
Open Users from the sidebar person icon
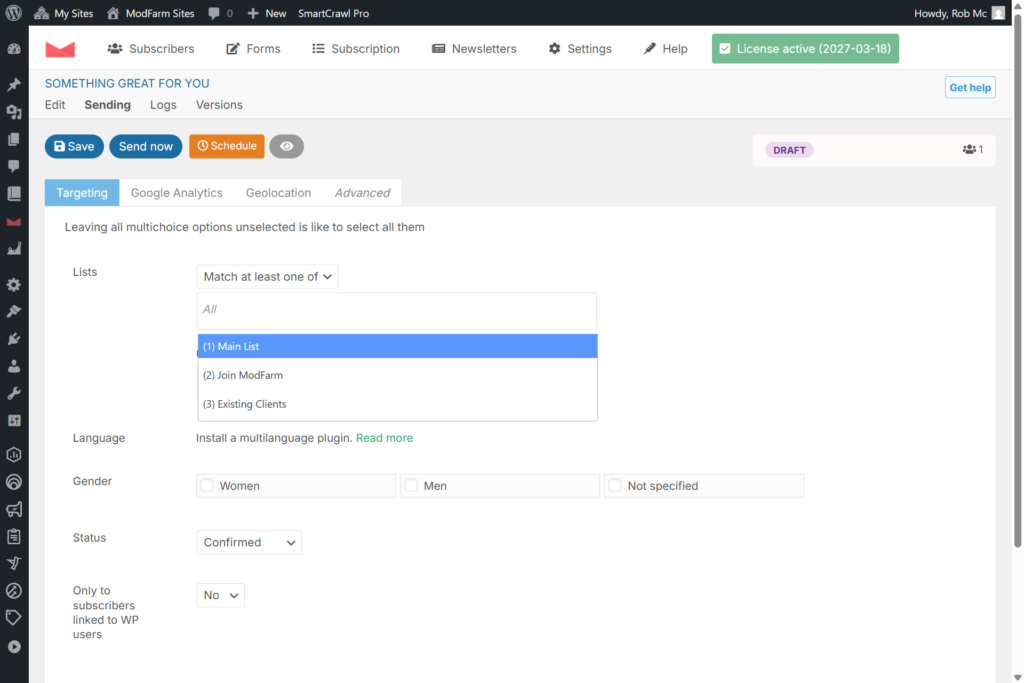point(14,366)
